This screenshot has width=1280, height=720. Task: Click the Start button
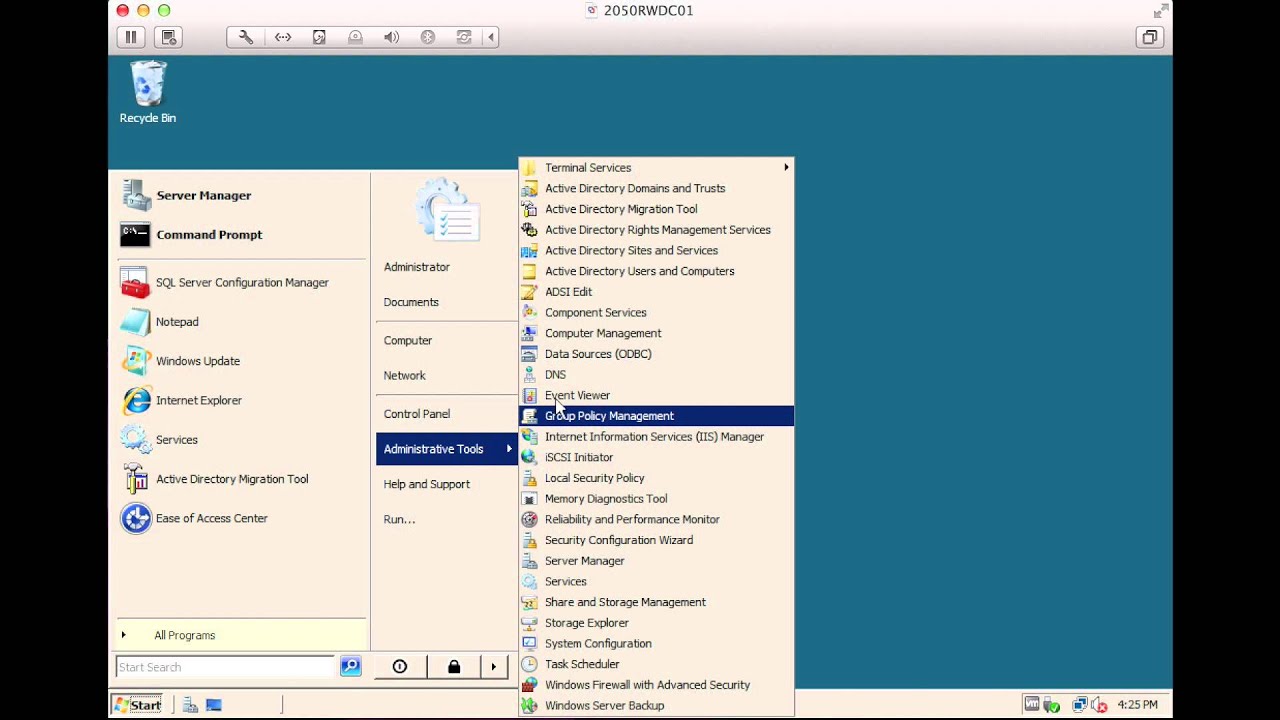coord(138,705)
